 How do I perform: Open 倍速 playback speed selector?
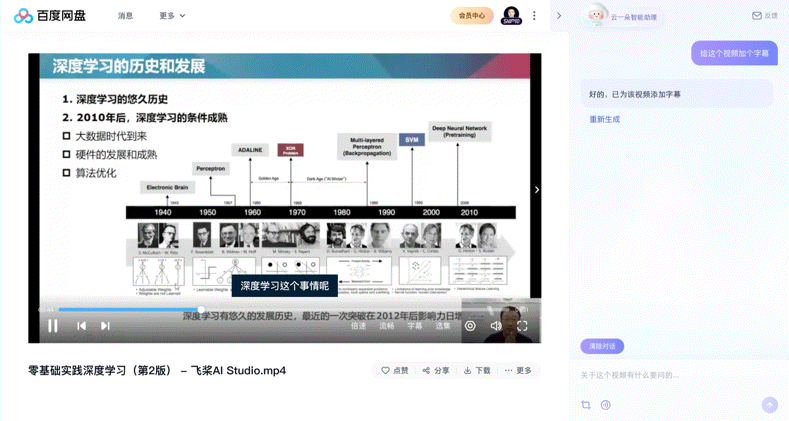coord(358,326)
